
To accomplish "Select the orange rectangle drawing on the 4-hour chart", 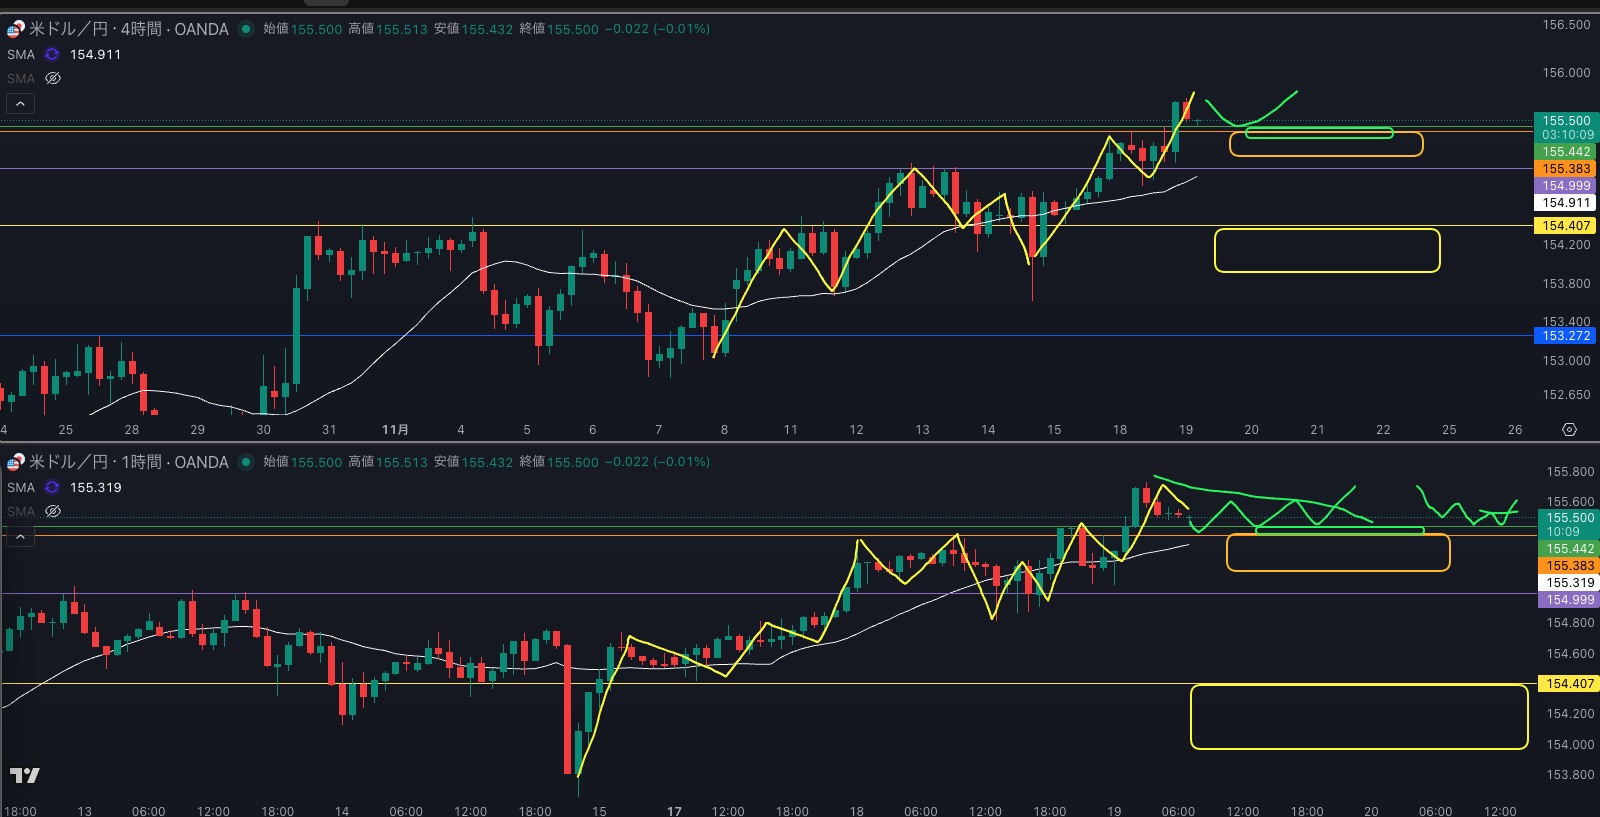I will [x=1325, y=155].
